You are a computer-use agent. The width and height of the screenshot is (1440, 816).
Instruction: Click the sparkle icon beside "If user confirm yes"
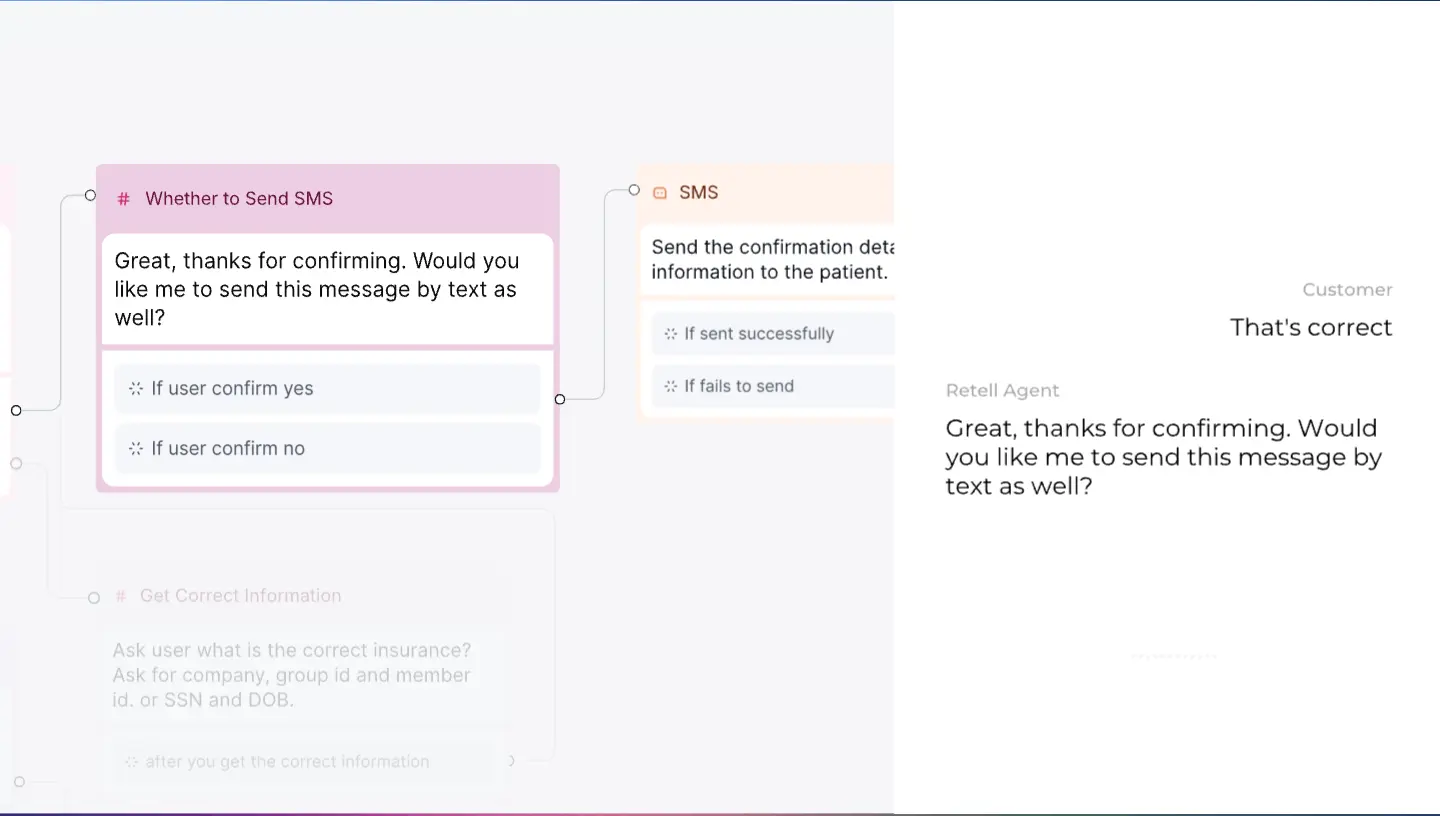click(x=136, y=388)
